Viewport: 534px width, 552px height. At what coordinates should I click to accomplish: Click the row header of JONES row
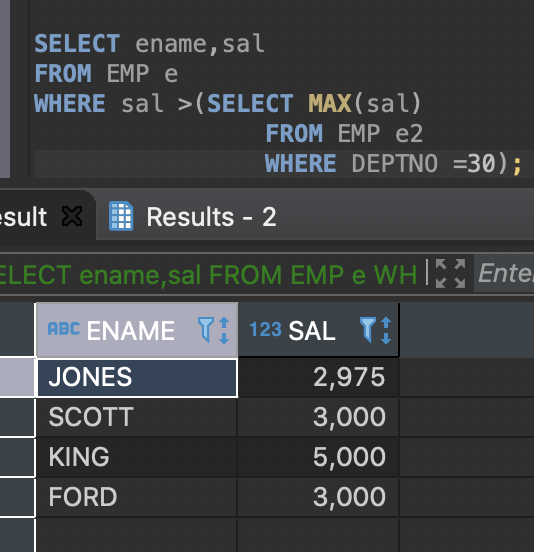click(x=17, y=377)
